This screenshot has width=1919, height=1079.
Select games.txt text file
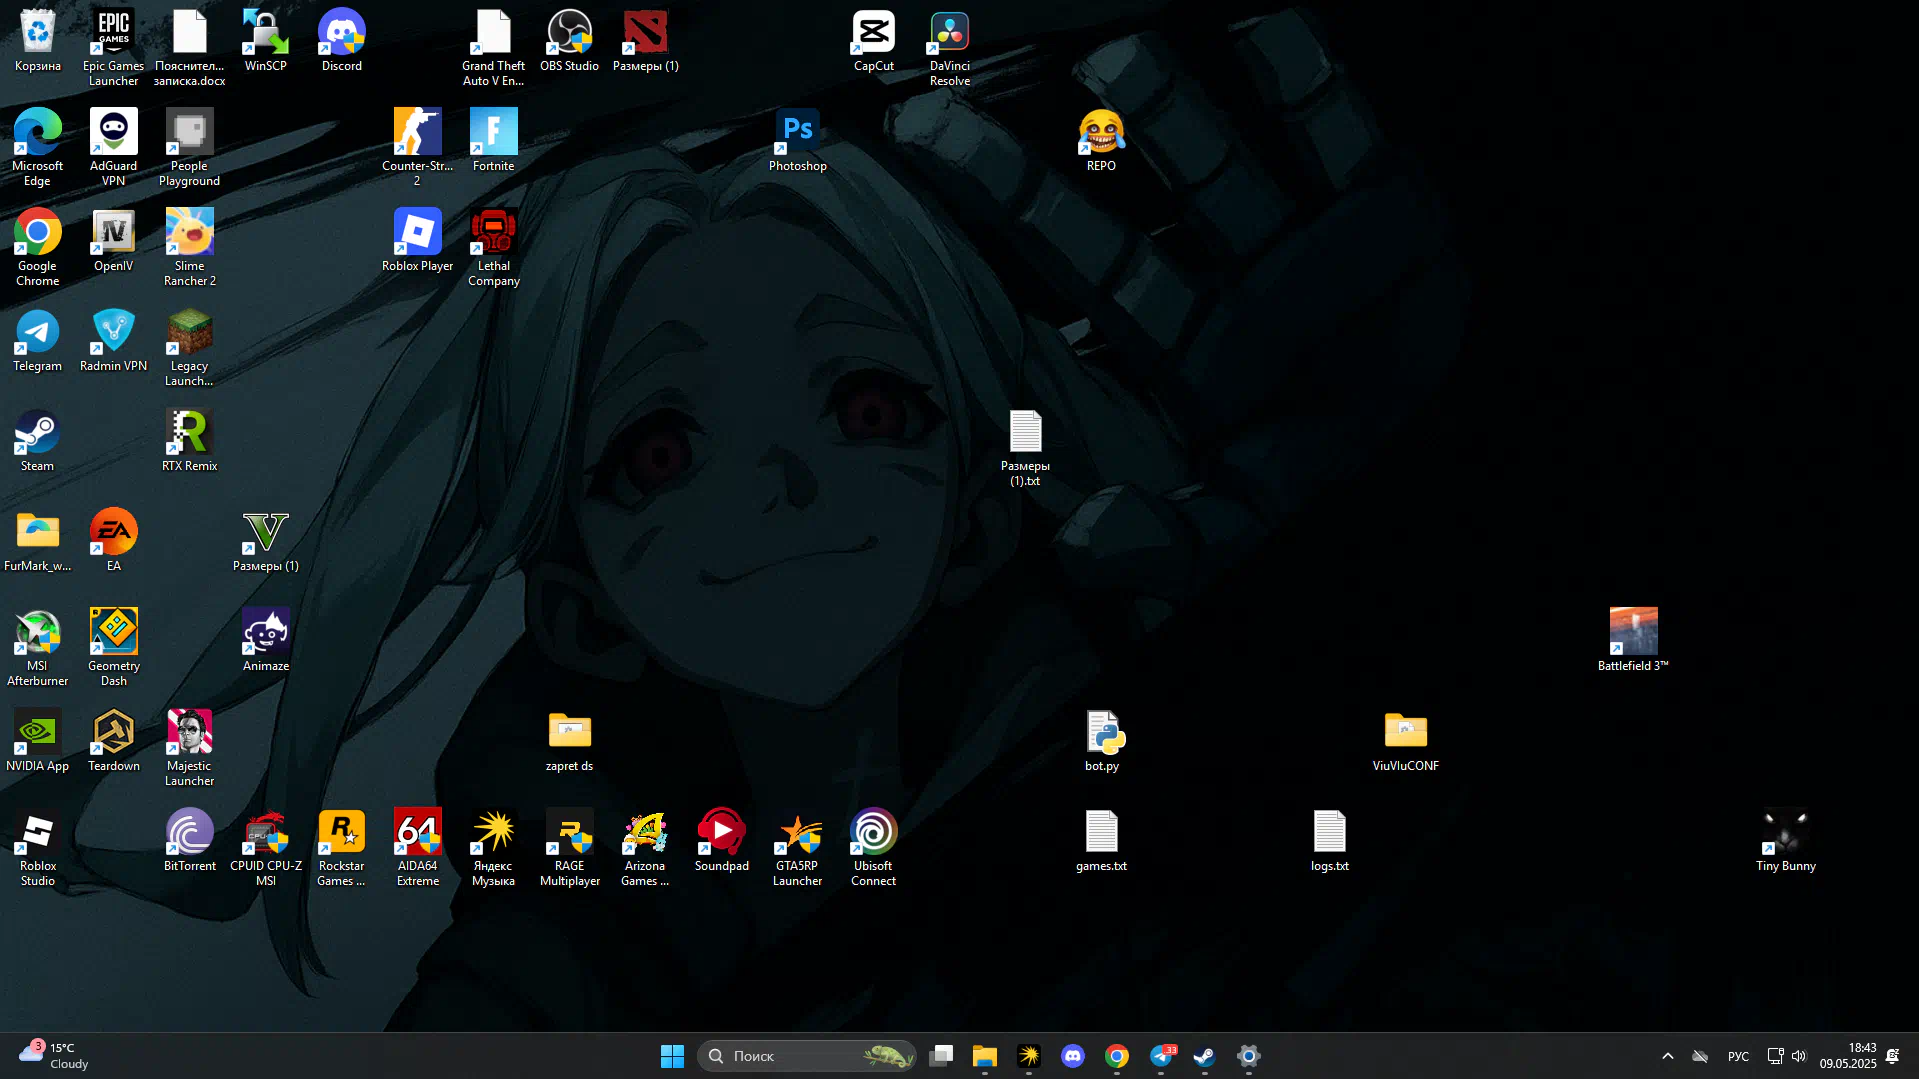click(x=1102, y=841)
